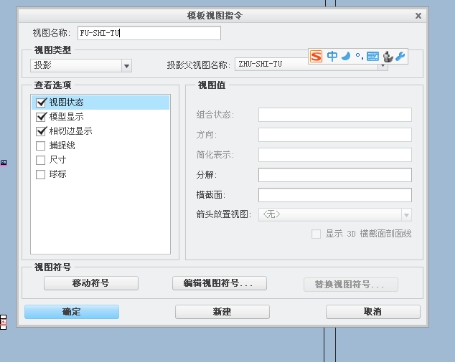Toggle the 中 Chinese input mode icon
The height and width of the screenshot is (363, 455).
[332, 56]
